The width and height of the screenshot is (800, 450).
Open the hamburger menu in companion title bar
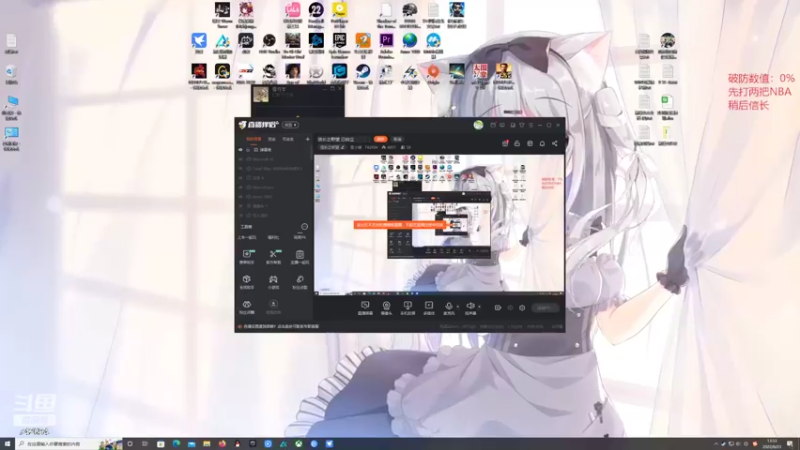(531, 125)
